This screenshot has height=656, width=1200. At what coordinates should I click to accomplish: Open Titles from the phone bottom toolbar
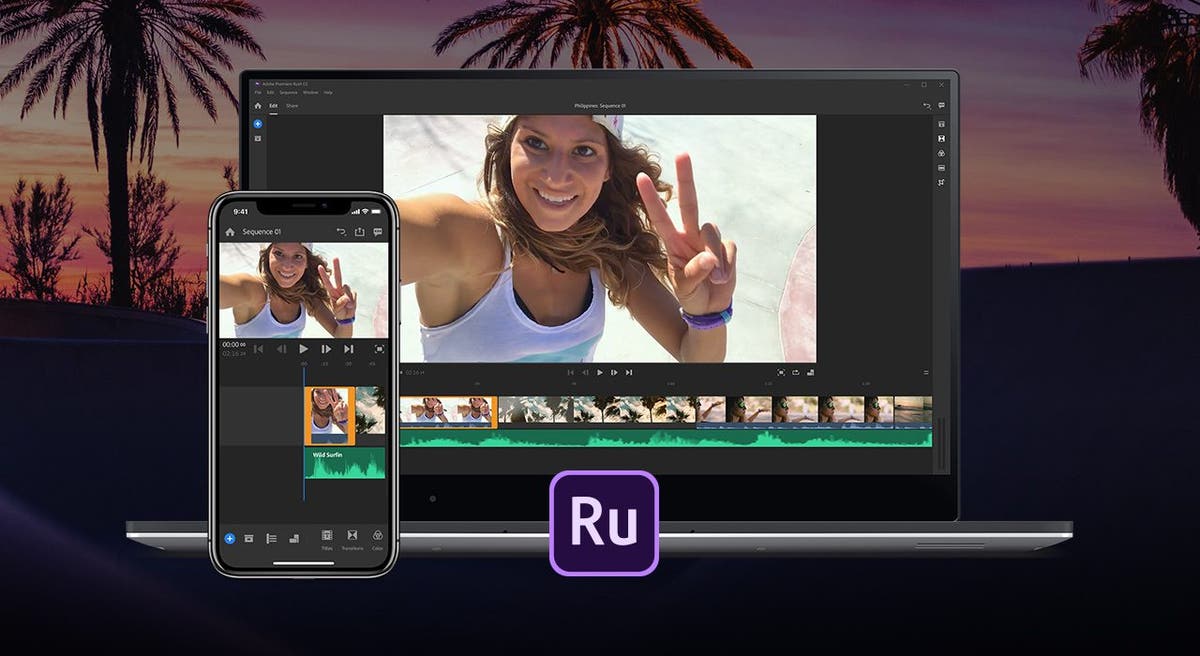[327, 538]
